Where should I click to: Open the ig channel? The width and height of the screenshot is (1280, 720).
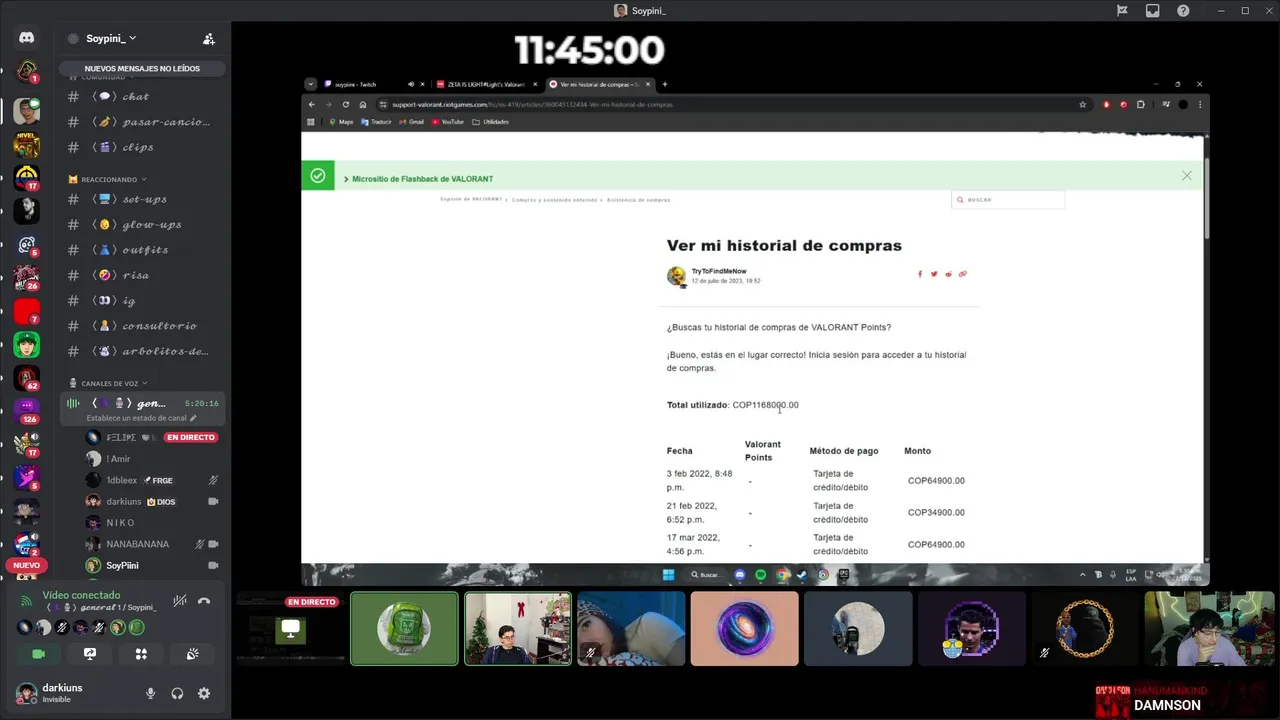(x=142, y=301)
